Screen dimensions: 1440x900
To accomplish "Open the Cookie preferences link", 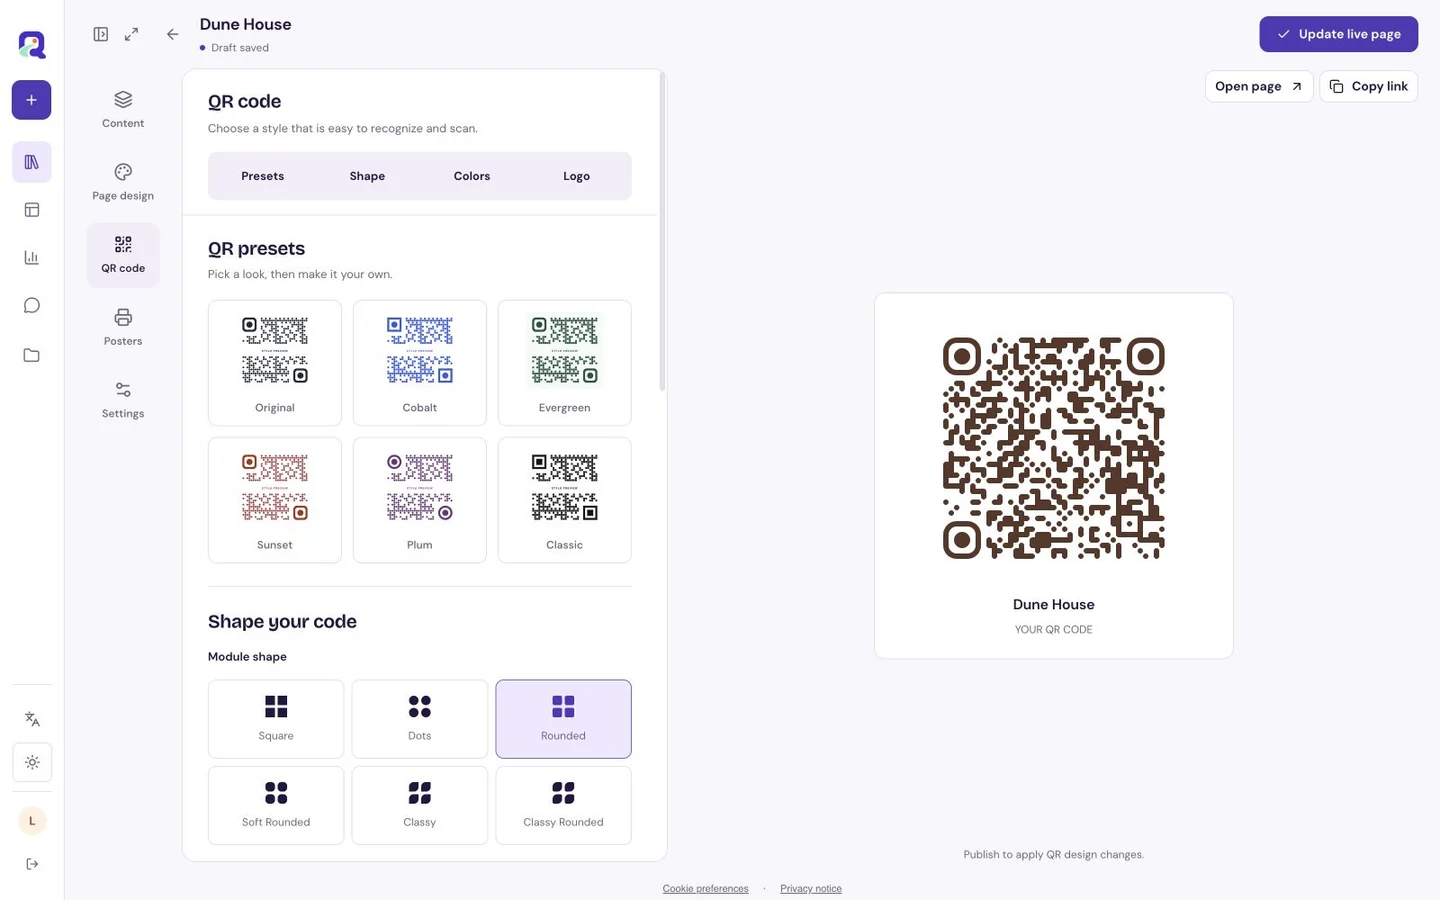I will pyautogui.click(x=705, y=889).
